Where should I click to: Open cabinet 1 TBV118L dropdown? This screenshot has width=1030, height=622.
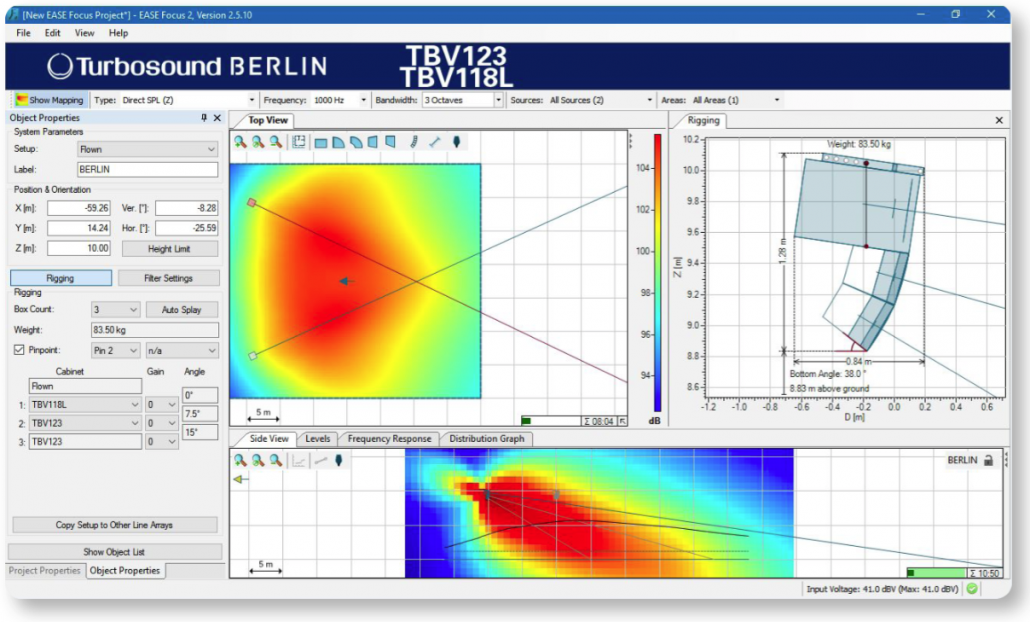point(85,405)
